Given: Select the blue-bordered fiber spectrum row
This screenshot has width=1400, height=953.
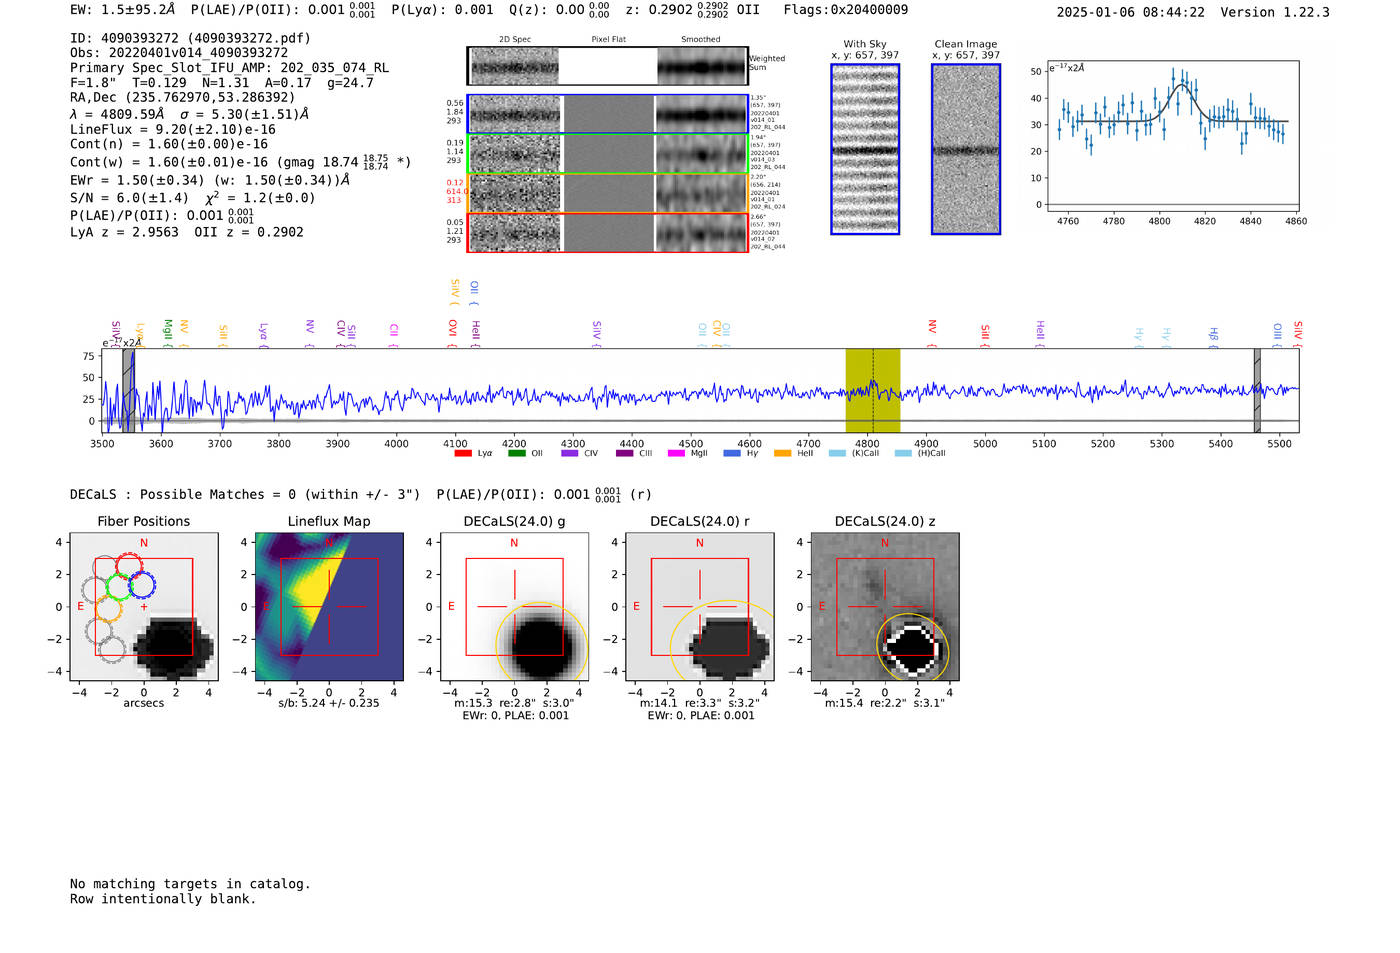Looking at the screenshot, I should [607, 114].
